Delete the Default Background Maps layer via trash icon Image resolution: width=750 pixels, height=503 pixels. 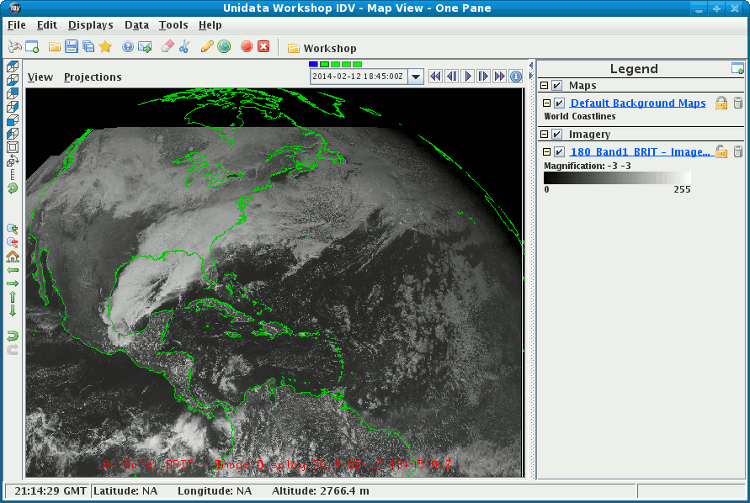tap(738, 103)
